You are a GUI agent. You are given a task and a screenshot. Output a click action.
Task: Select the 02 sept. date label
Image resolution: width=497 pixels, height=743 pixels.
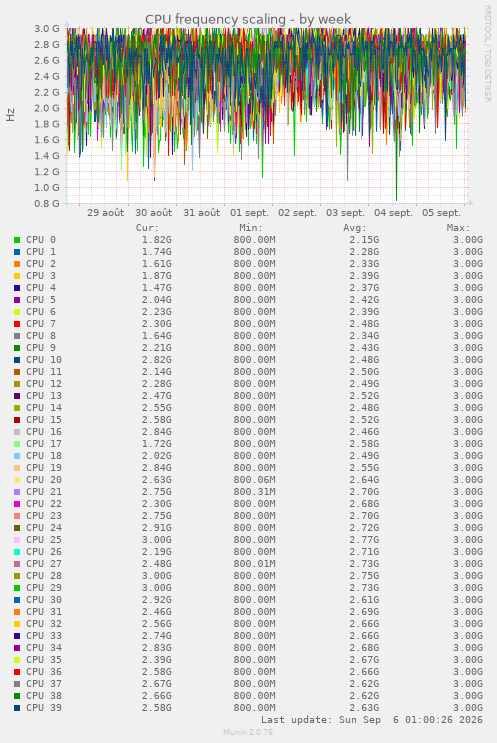pyautogui.click(x=297, y=213)
